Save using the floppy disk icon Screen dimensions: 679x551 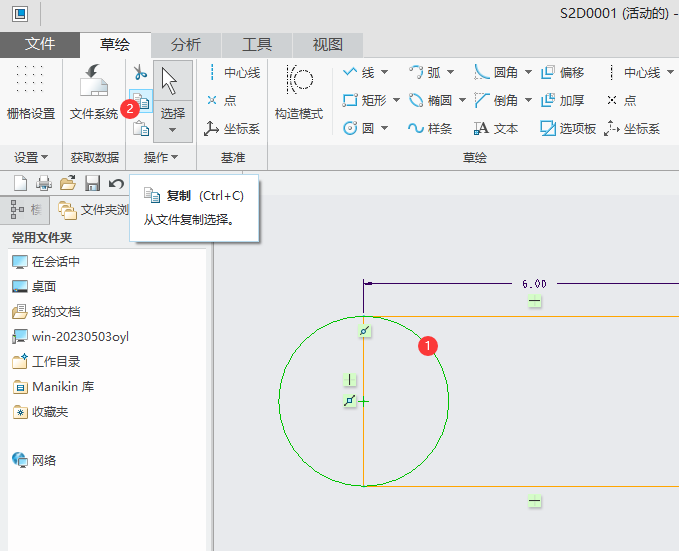click(x=92, y=183)
